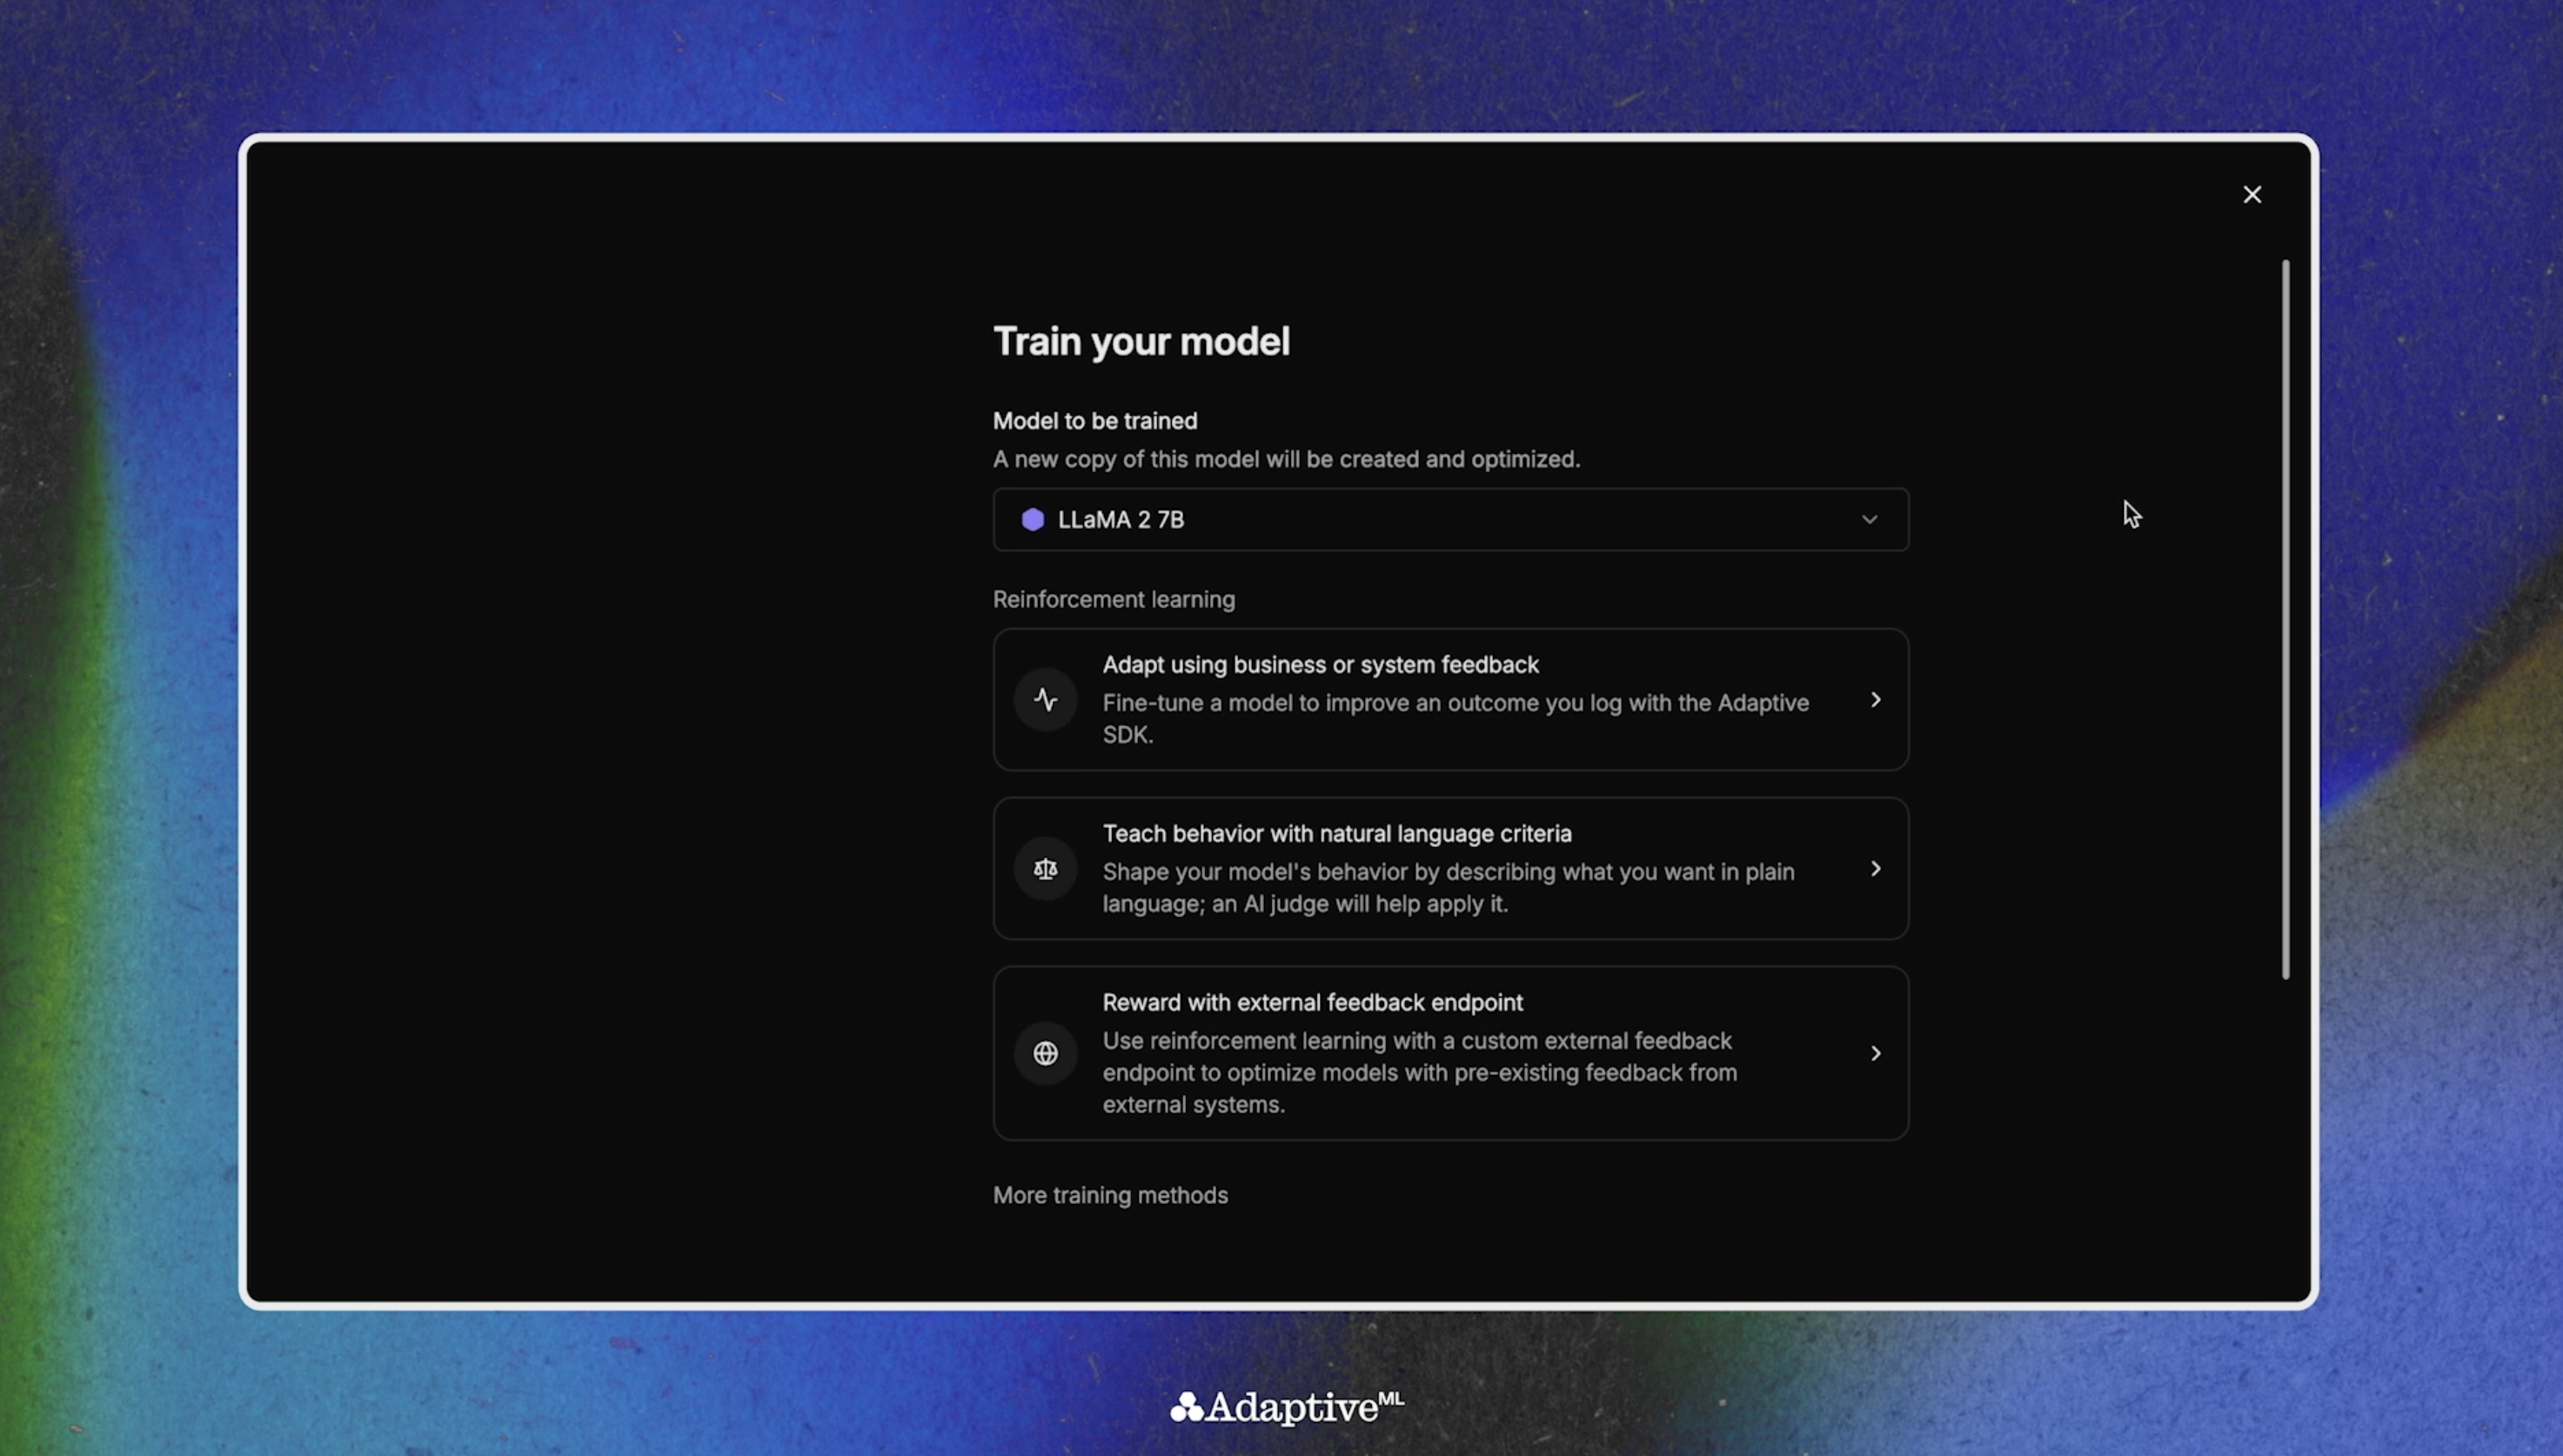
Task: Click chevron on external feedback endpoint card
Action: (x=1875, y=1053)
